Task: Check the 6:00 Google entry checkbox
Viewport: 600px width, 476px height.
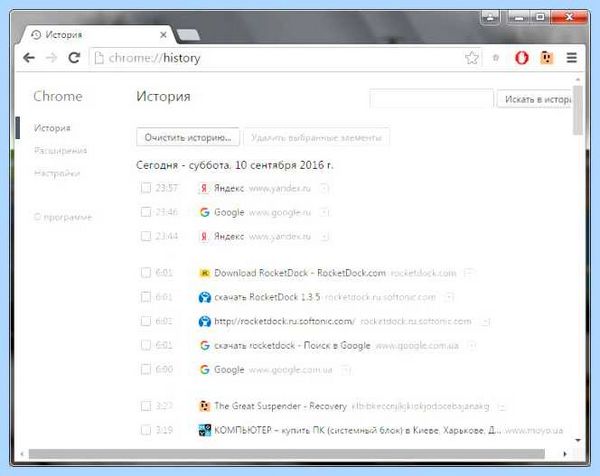Action: (146, 369)
